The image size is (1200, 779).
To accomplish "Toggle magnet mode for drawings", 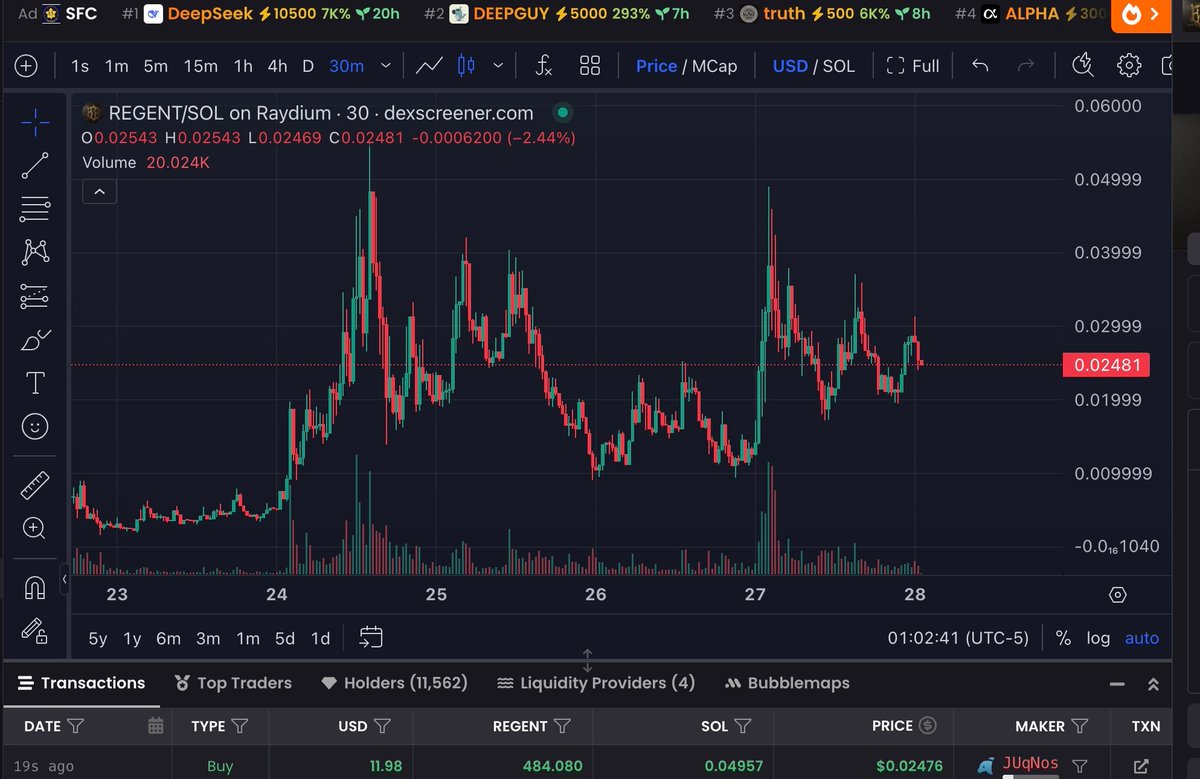I will coord(35,588).
